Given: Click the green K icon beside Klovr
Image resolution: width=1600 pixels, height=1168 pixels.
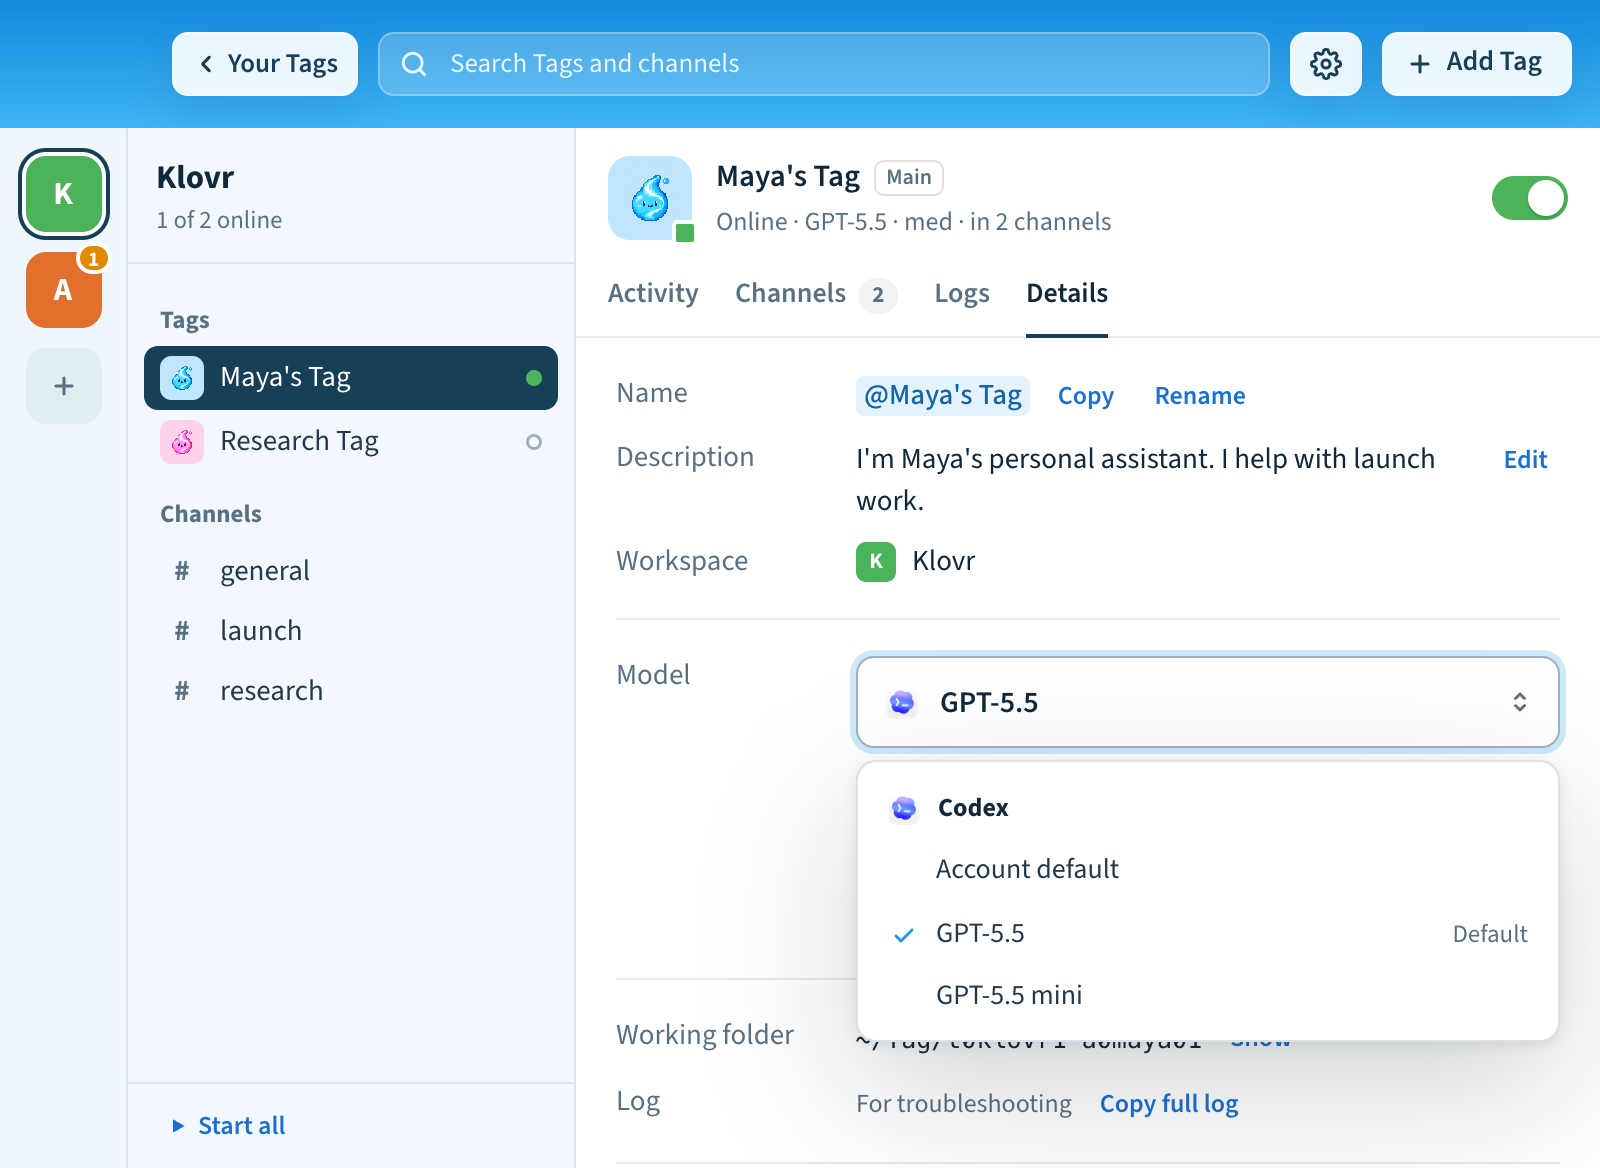Looking at the screenshot, I should click(x=876, y=561).
